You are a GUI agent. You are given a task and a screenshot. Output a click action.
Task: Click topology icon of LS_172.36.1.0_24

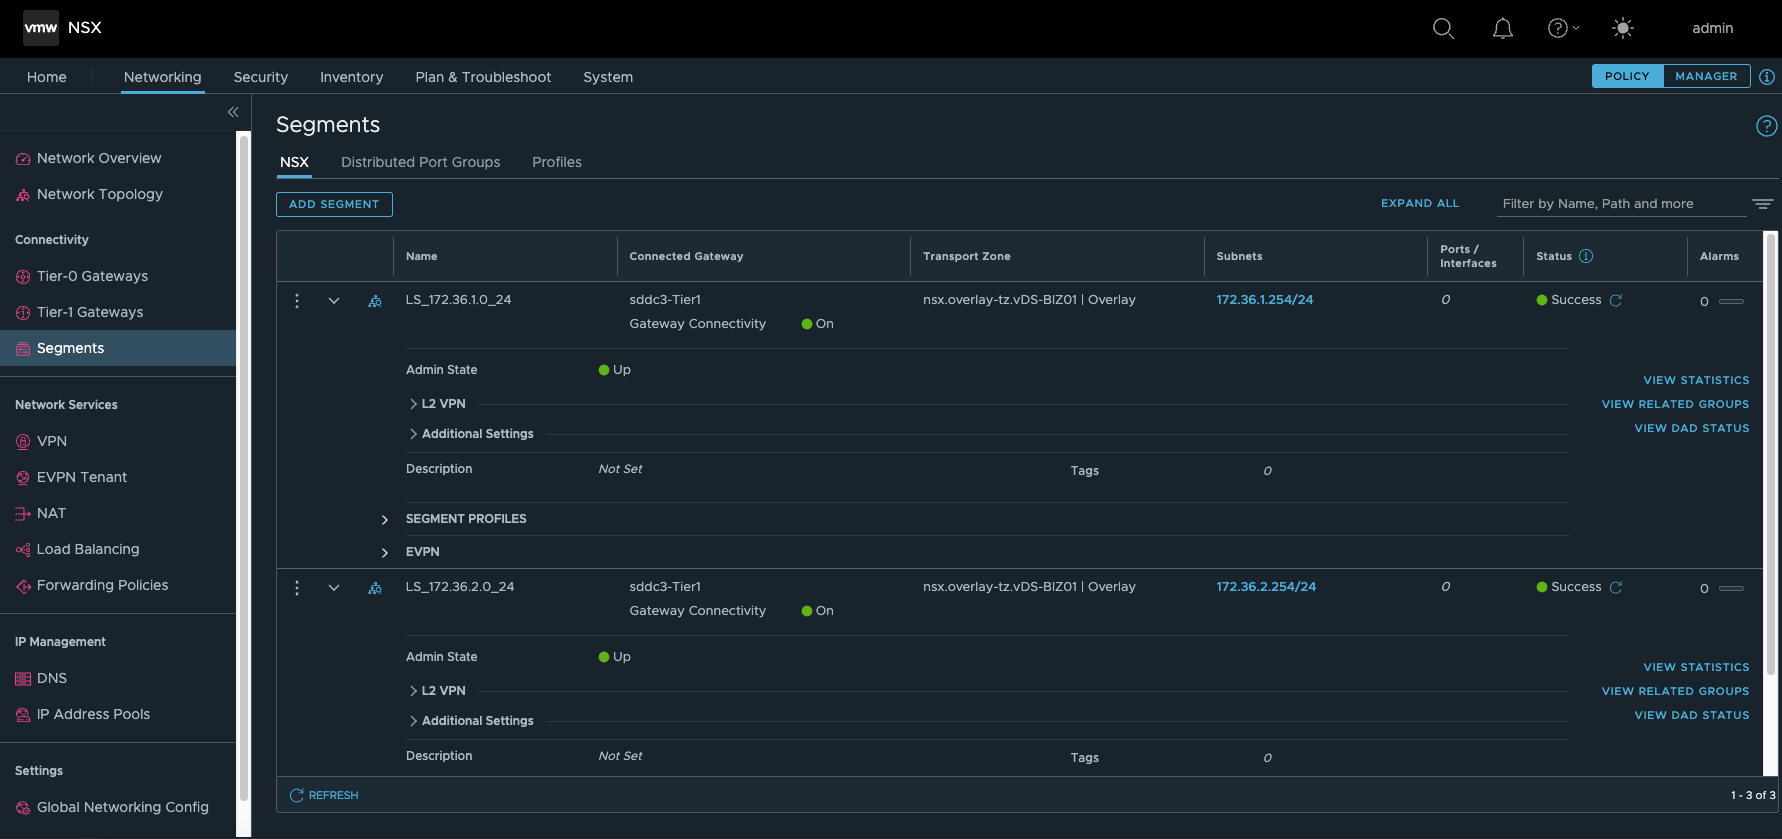(375, 301)
